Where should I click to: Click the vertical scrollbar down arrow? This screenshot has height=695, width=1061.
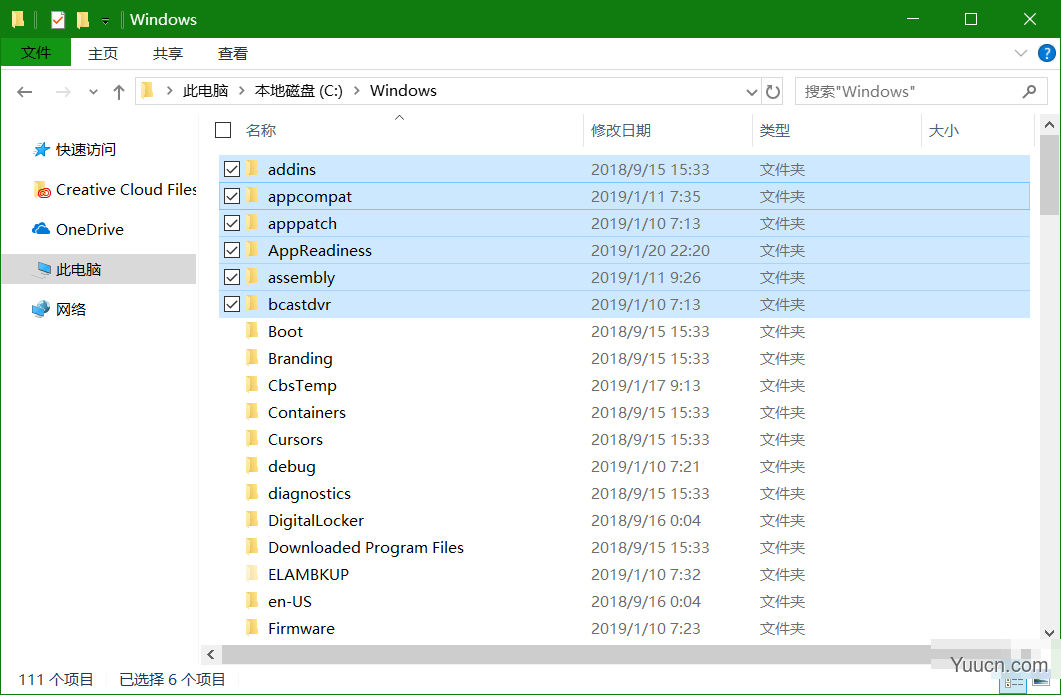click(1049, 633)
